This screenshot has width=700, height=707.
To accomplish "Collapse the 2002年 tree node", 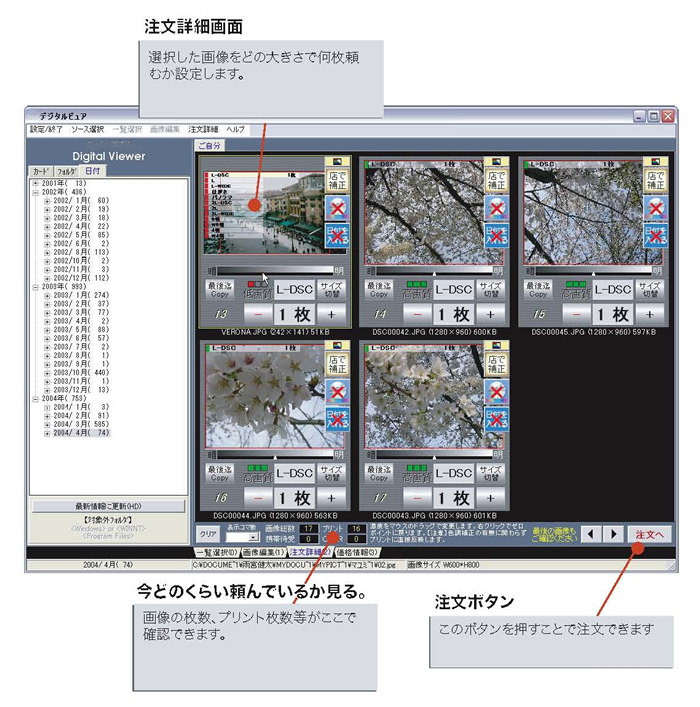I will (36, 192).
